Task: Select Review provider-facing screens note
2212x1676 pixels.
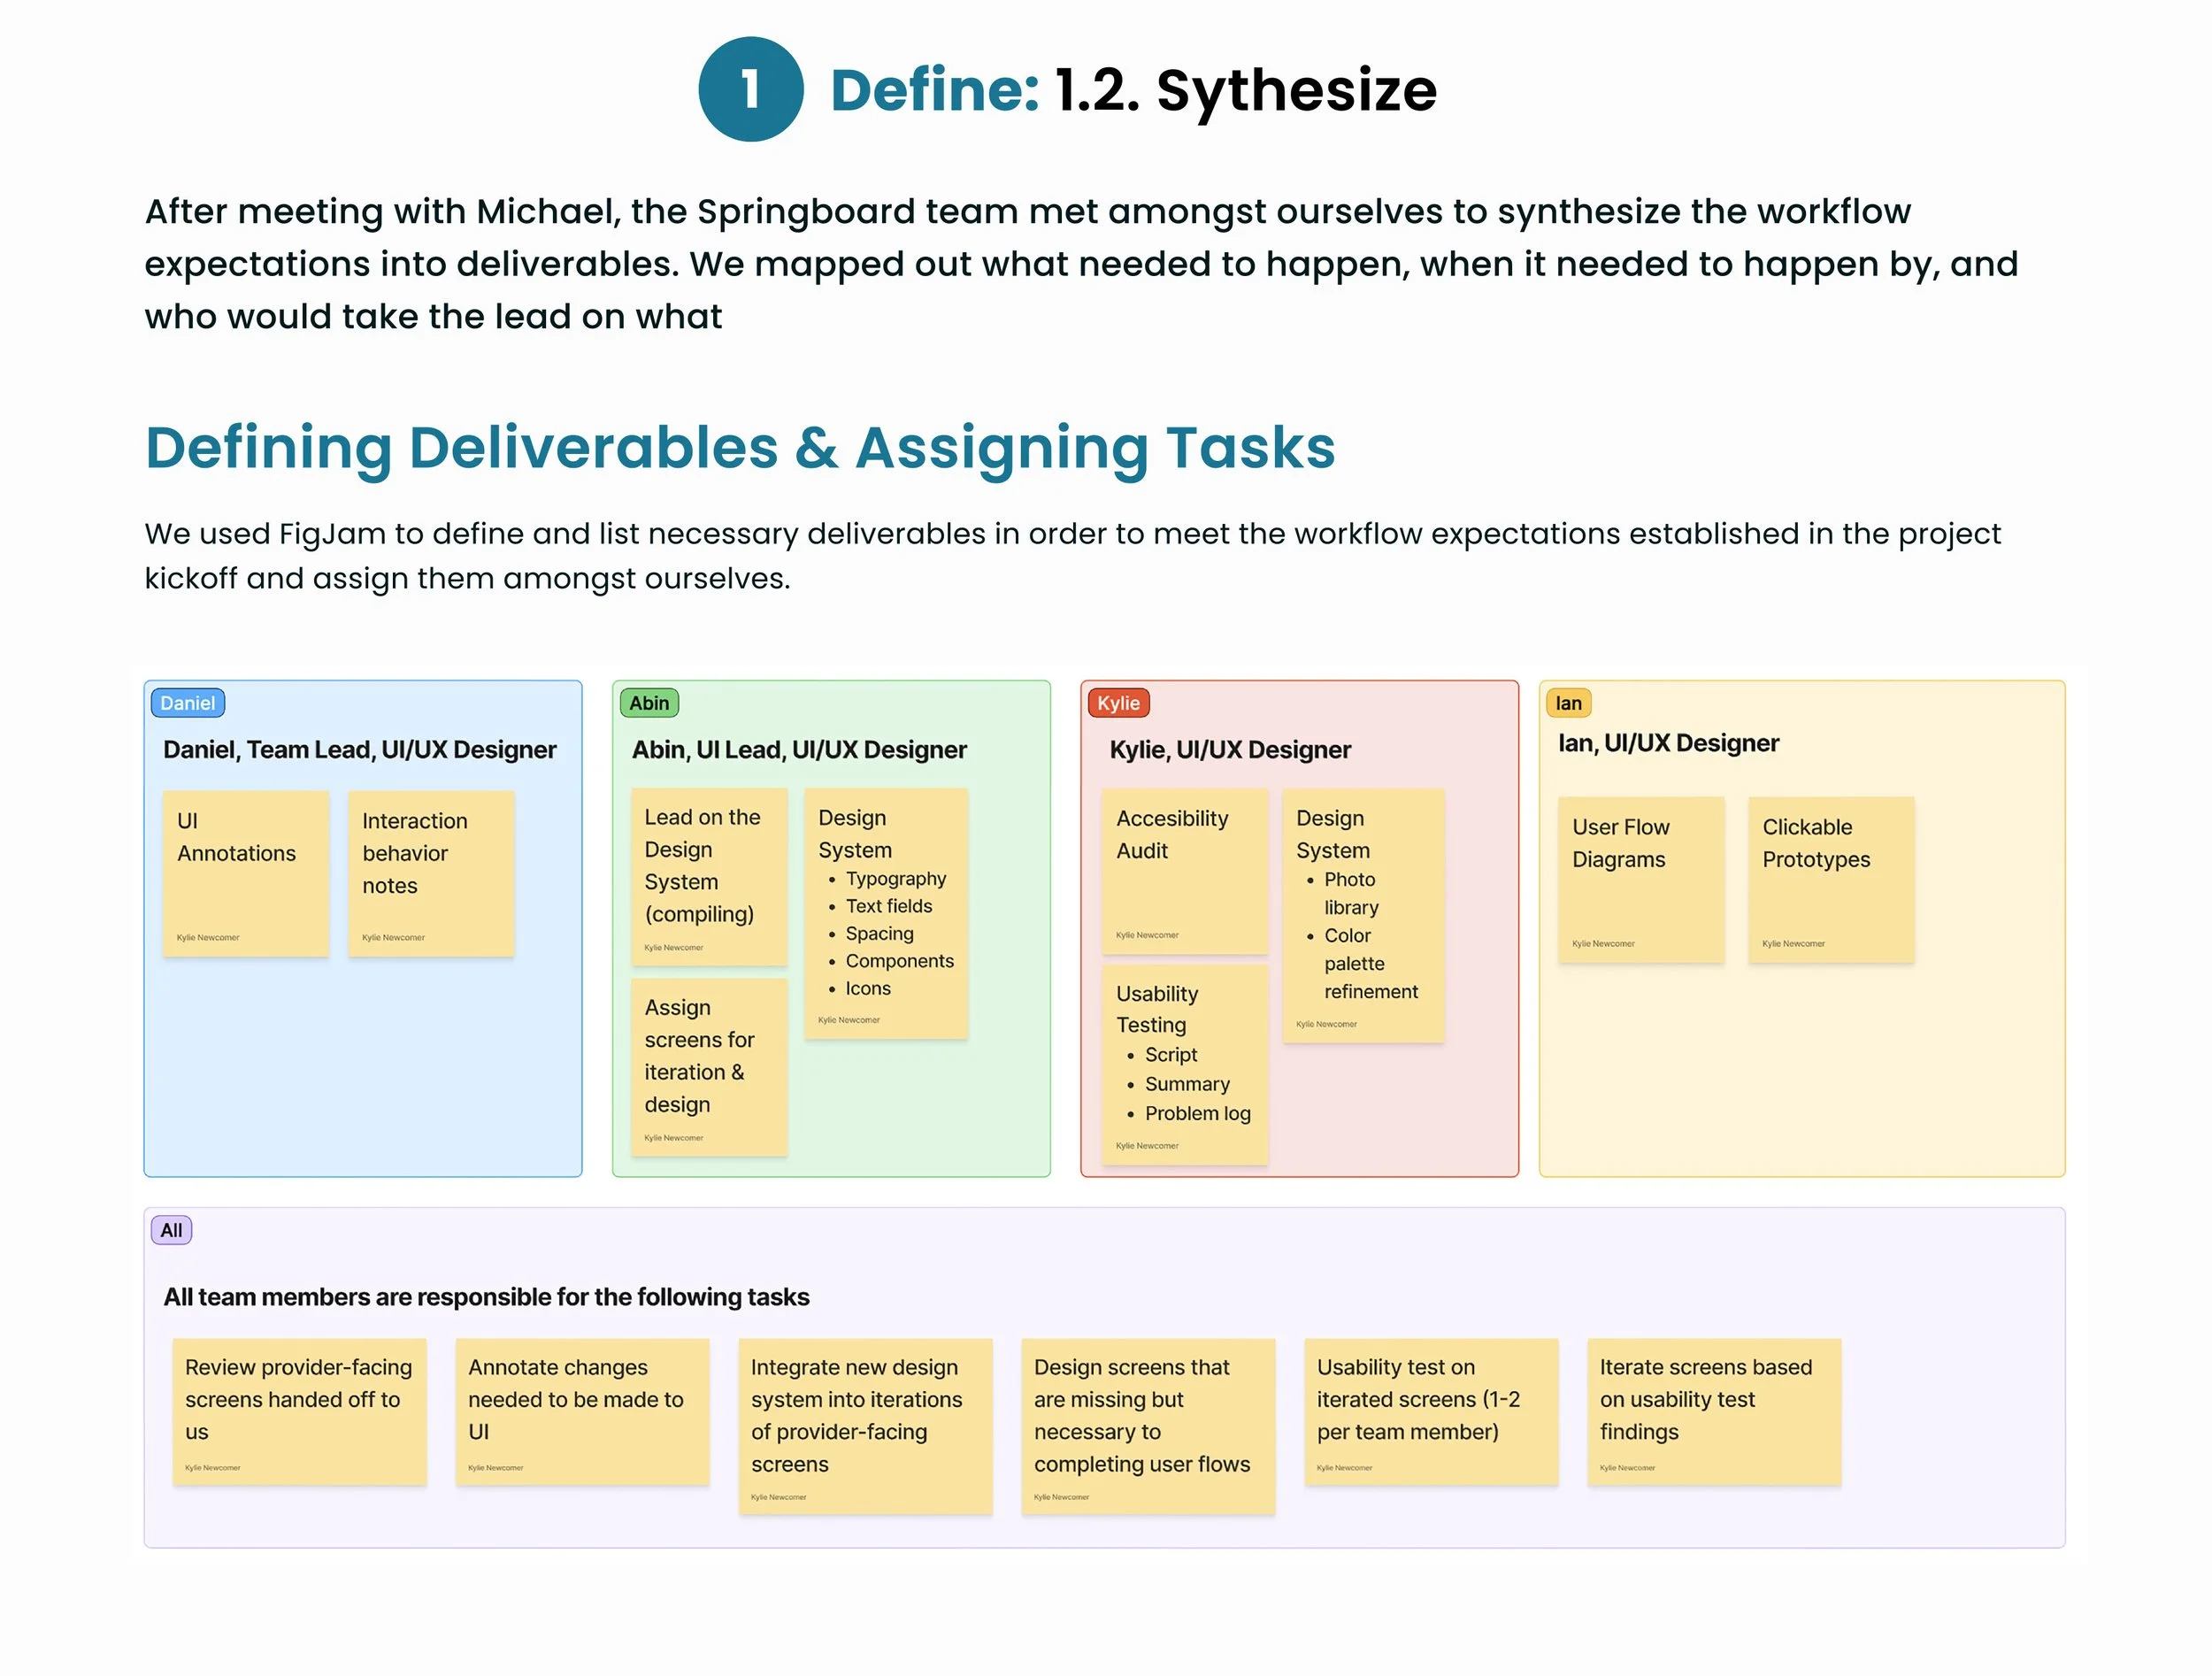Action: point(299,1410)
